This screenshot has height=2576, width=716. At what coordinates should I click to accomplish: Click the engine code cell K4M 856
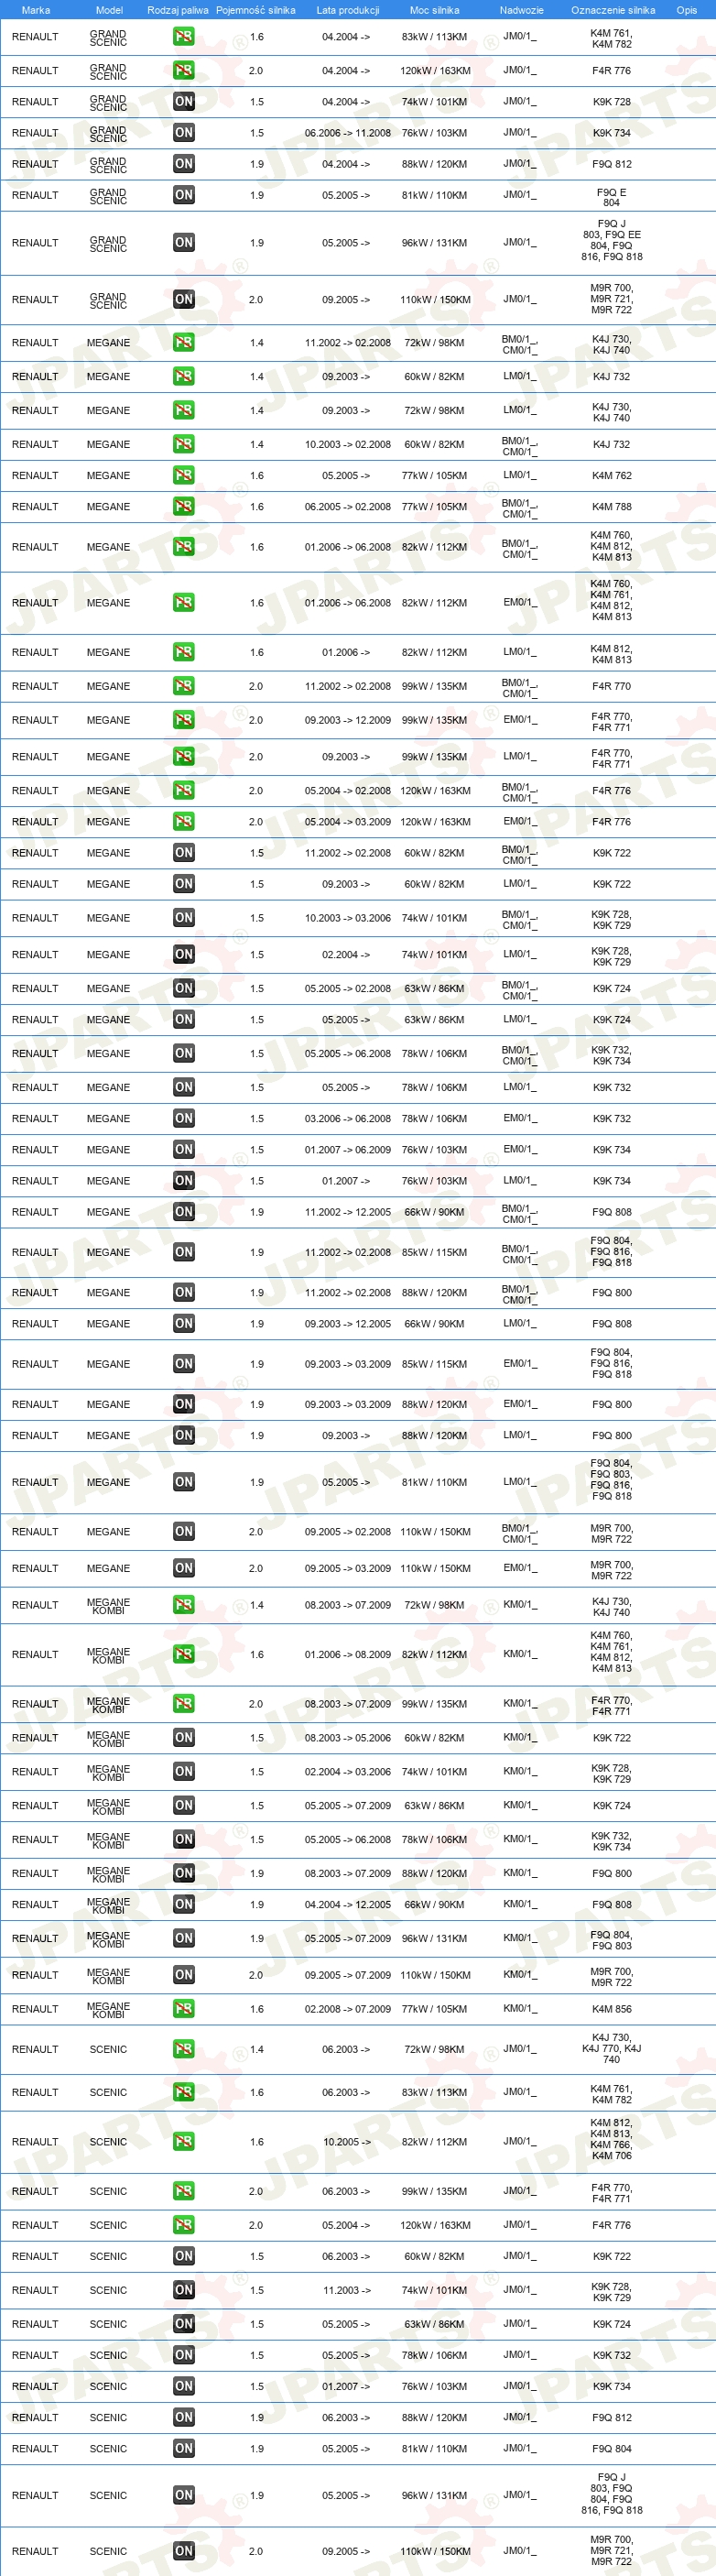[611, 2009]
